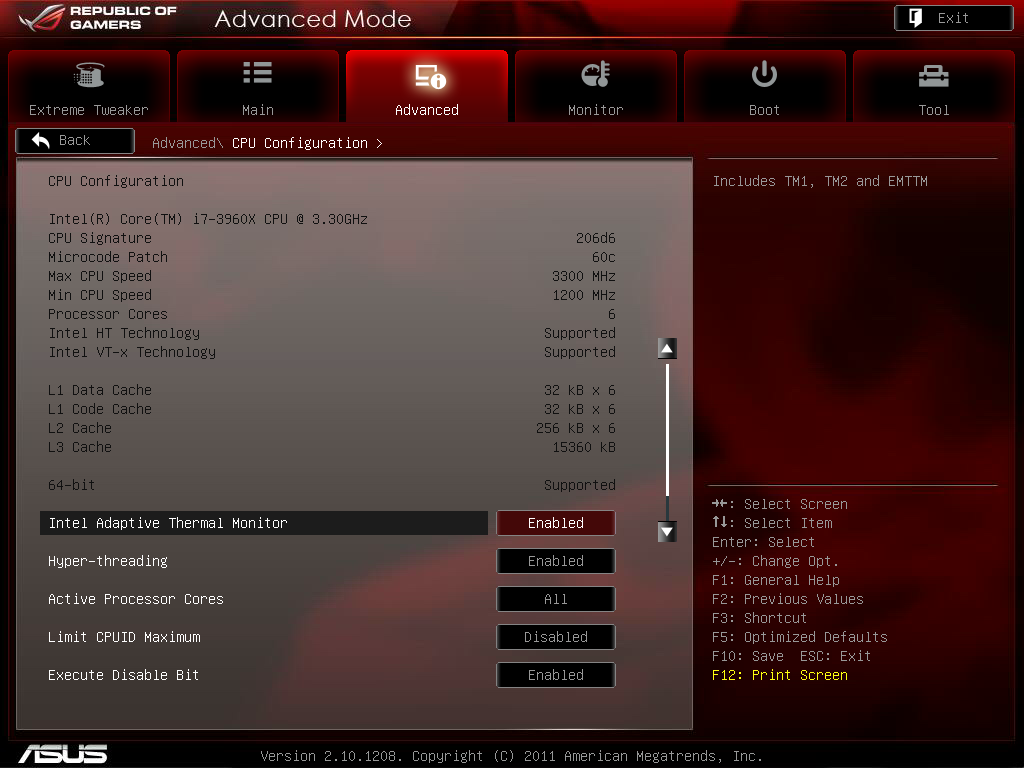Click the F3: Shortcut hint

760,618
